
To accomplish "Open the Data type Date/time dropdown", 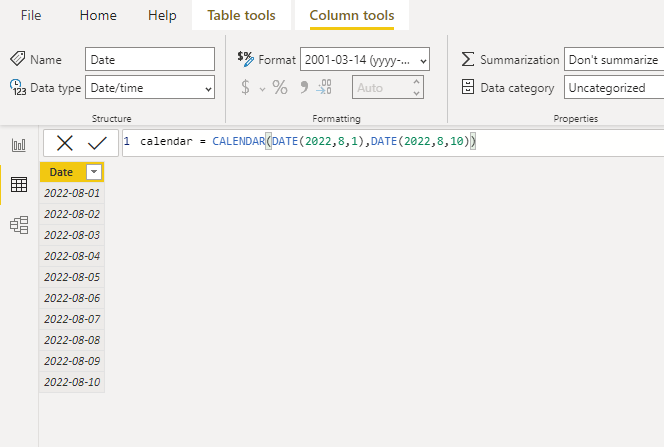I will pos(150,87).
